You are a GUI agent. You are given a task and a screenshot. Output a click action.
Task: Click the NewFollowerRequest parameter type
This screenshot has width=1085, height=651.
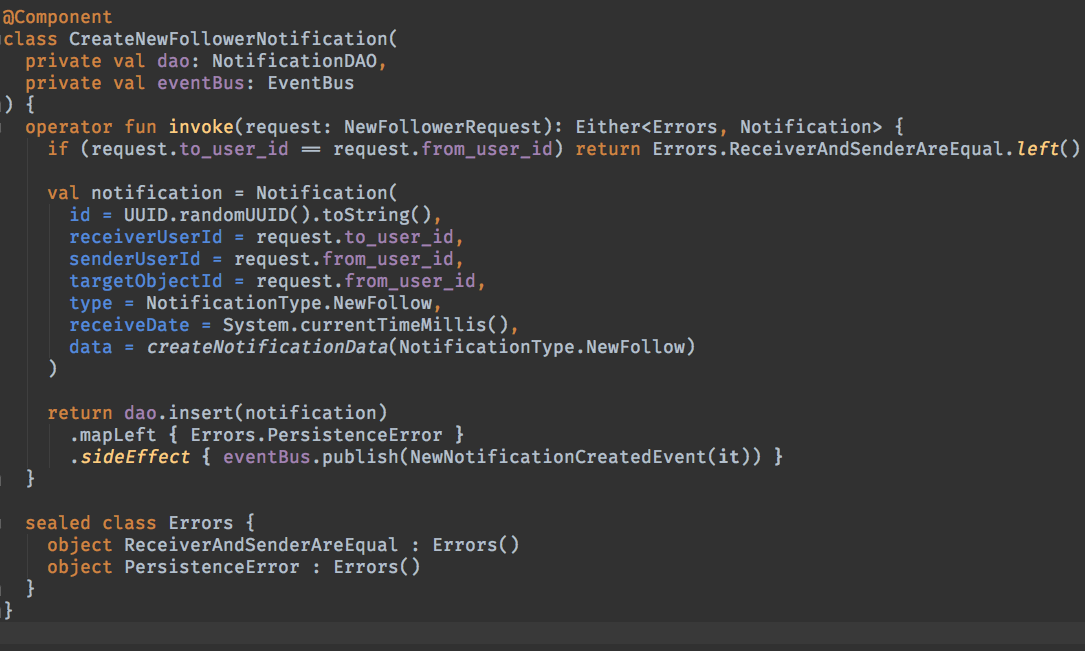[x=443, y=127]
